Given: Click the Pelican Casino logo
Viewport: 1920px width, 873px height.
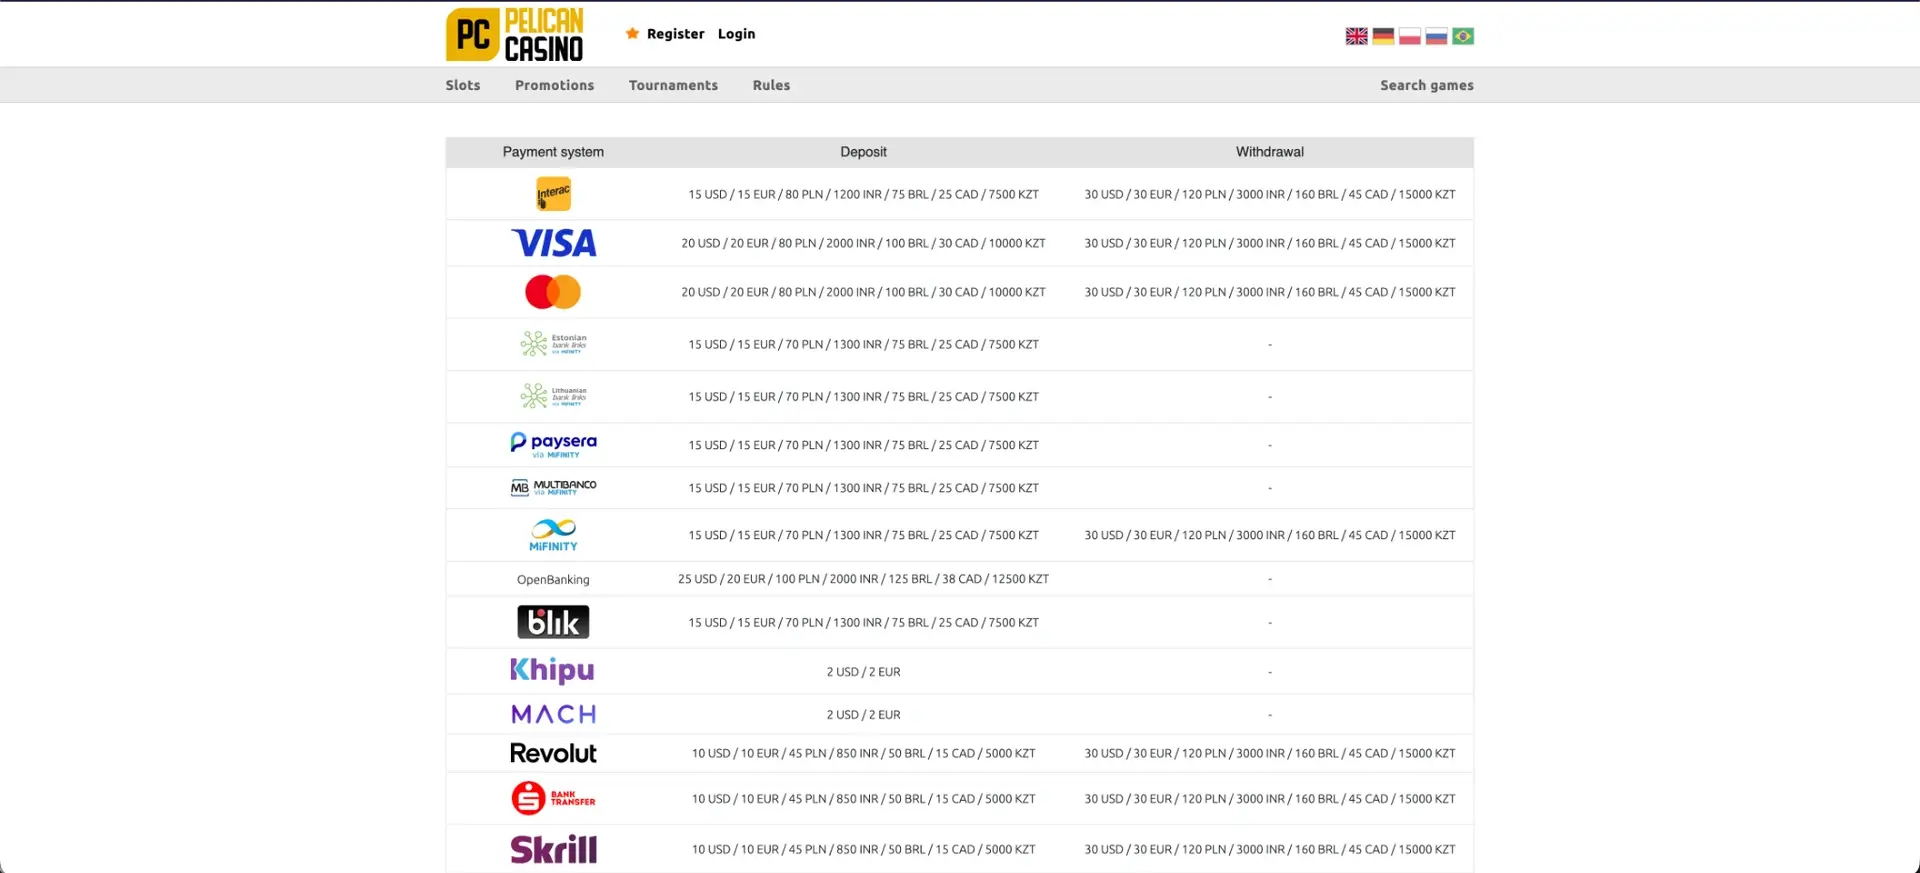Looking at the screenshot, I should [x=515, y=35].
